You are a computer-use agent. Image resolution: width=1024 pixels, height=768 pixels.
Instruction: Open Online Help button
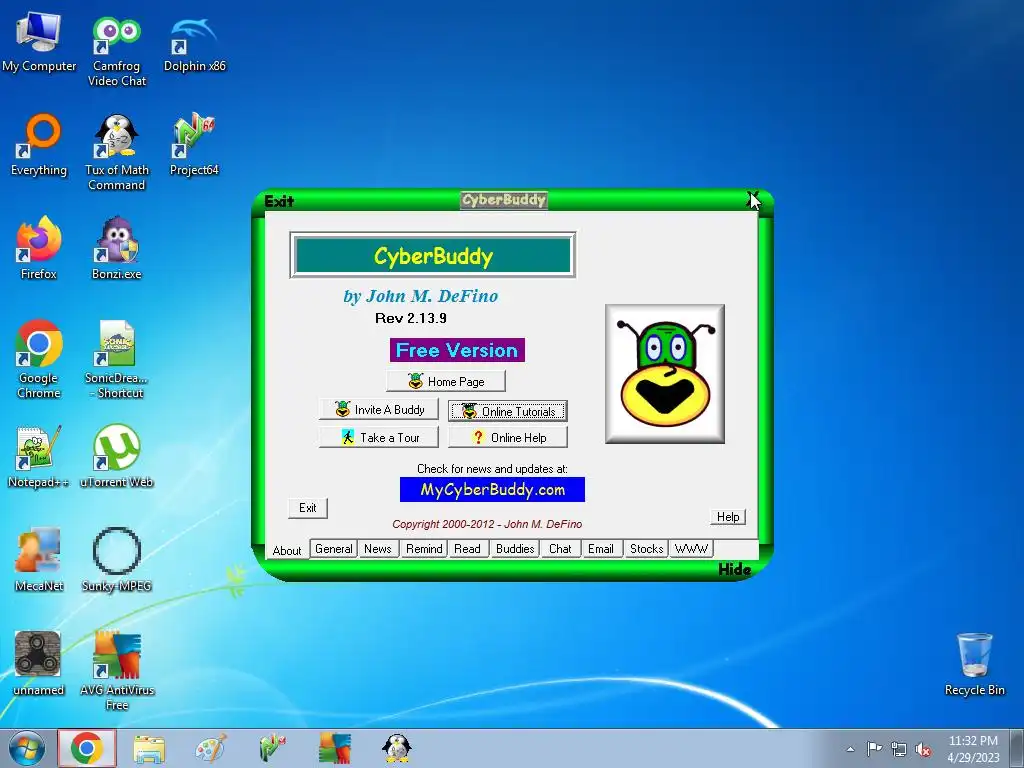pyautogui.click(x=507, y=438)
